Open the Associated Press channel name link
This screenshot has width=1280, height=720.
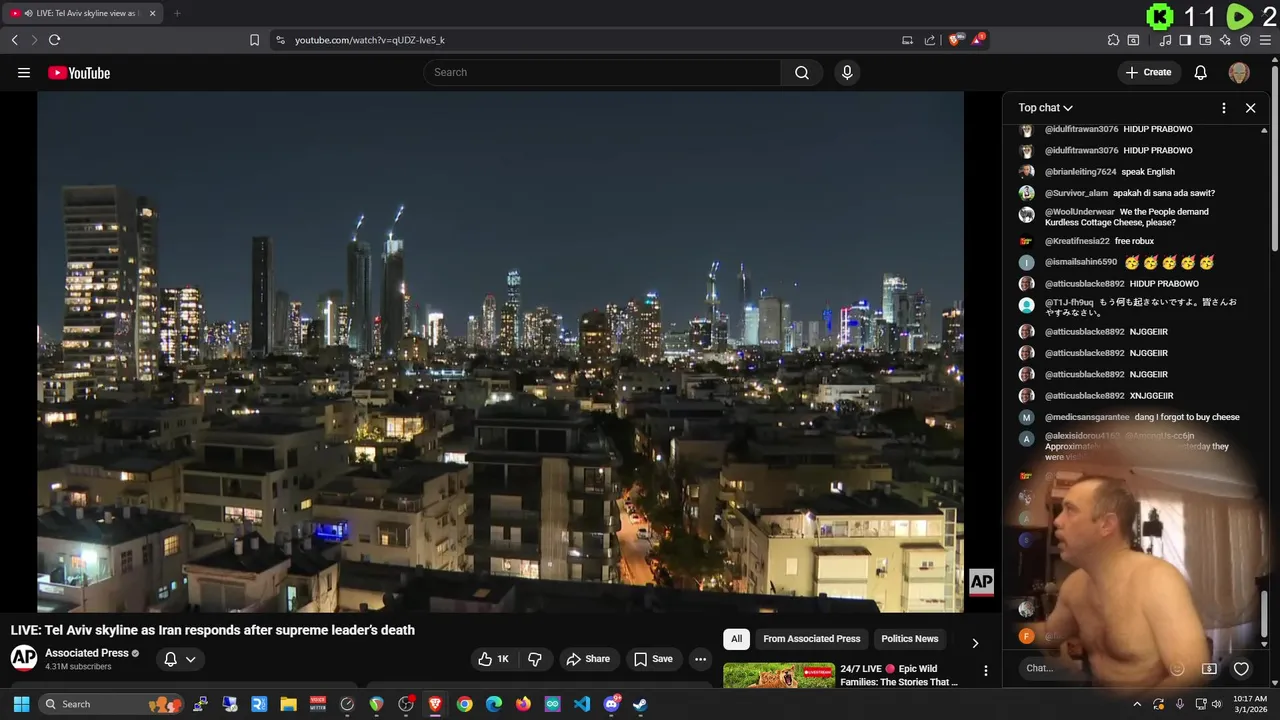(87, 653)
